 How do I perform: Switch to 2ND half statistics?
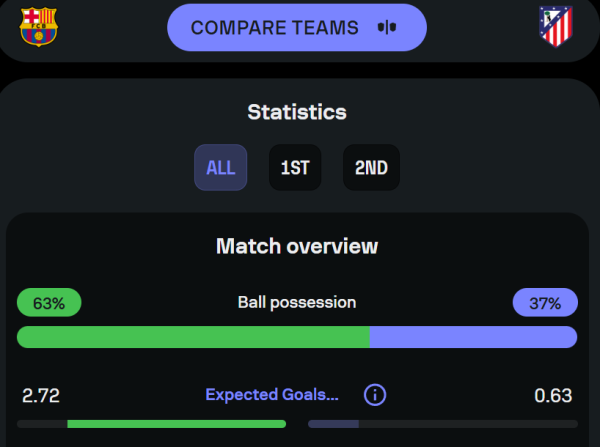click(x=371, y=167)
